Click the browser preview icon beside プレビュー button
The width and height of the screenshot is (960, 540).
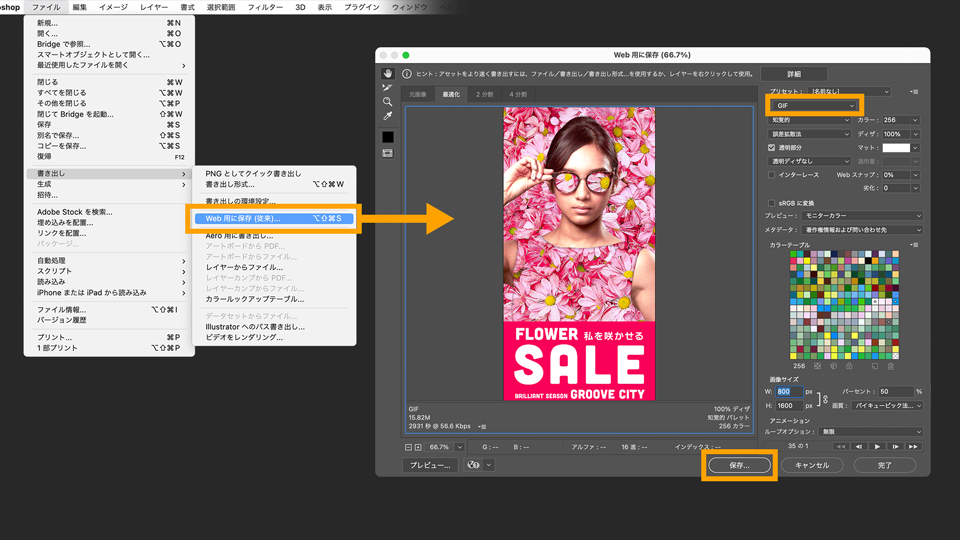click(x=473, y=465)
